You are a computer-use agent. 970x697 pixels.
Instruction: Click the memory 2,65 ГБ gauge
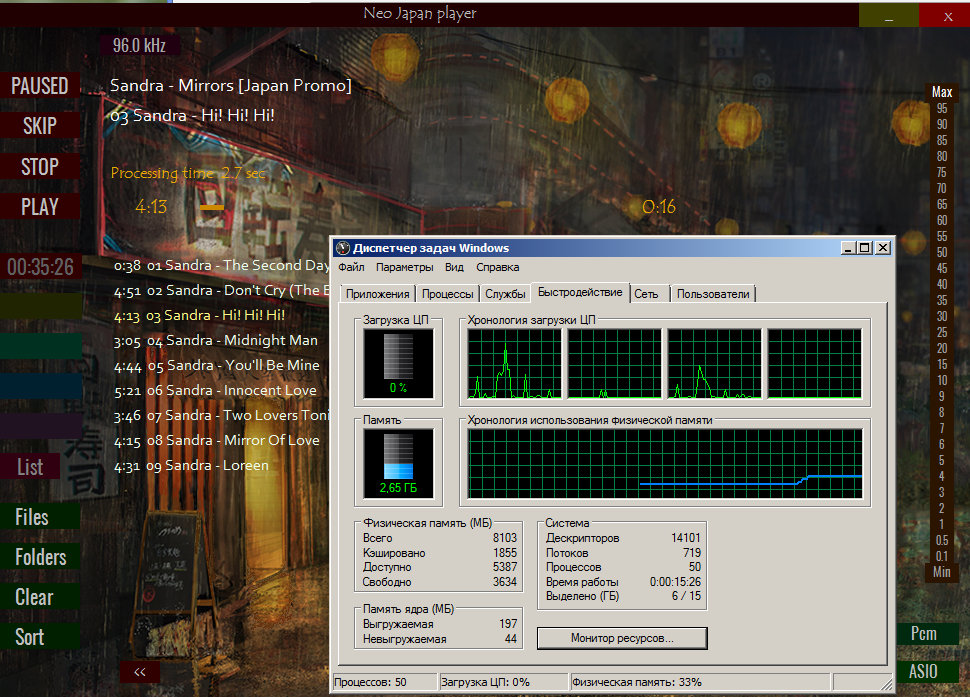[398, 464]
